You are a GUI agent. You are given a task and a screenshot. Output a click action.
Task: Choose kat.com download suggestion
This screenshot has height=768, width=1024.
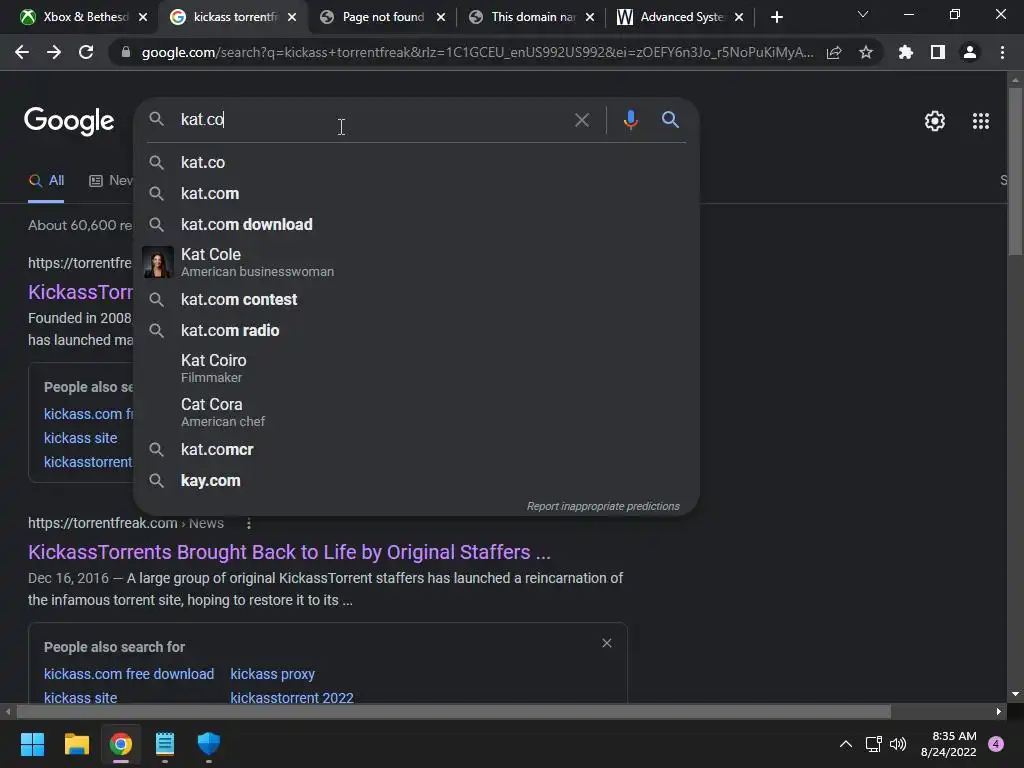coord(416,225)
